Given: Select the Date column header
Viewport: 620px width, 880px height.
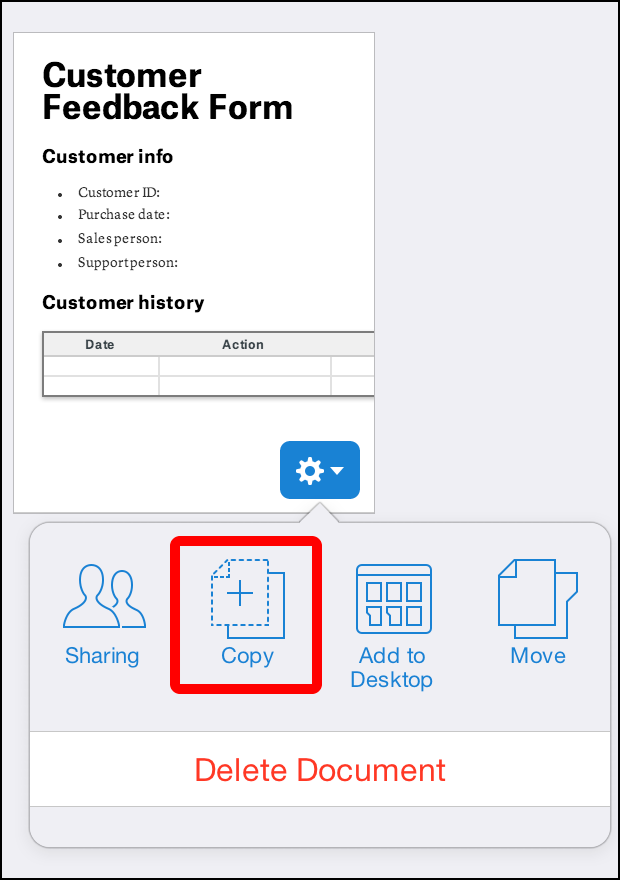Looking at the screenshot, I should [x=100, y=344].
